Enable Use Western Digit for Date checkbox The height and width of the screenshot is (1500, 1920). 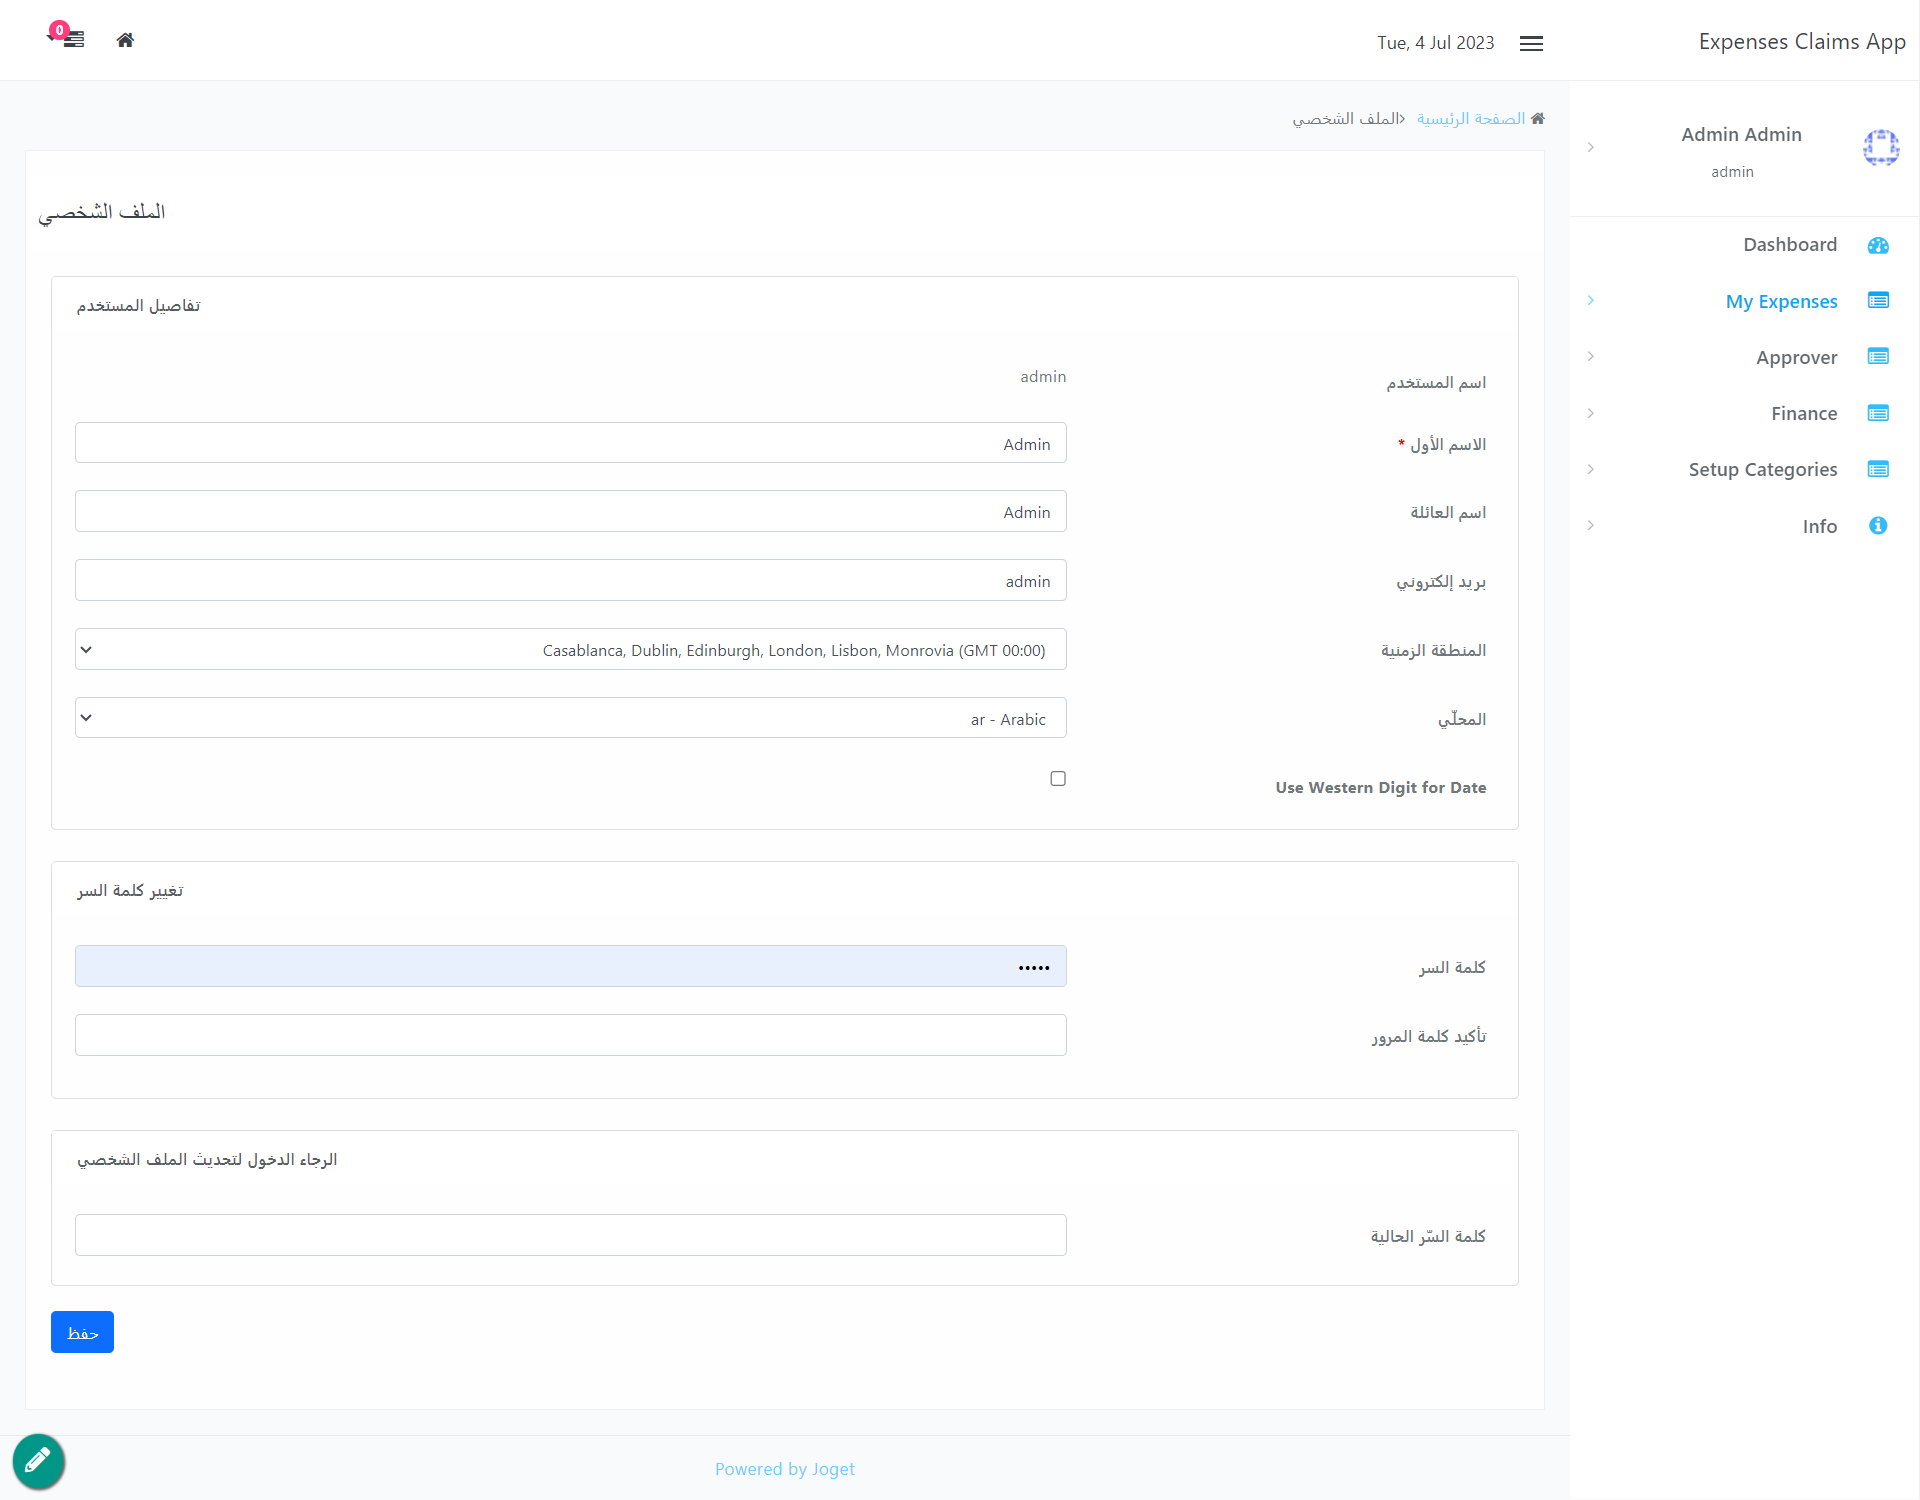1058,778
